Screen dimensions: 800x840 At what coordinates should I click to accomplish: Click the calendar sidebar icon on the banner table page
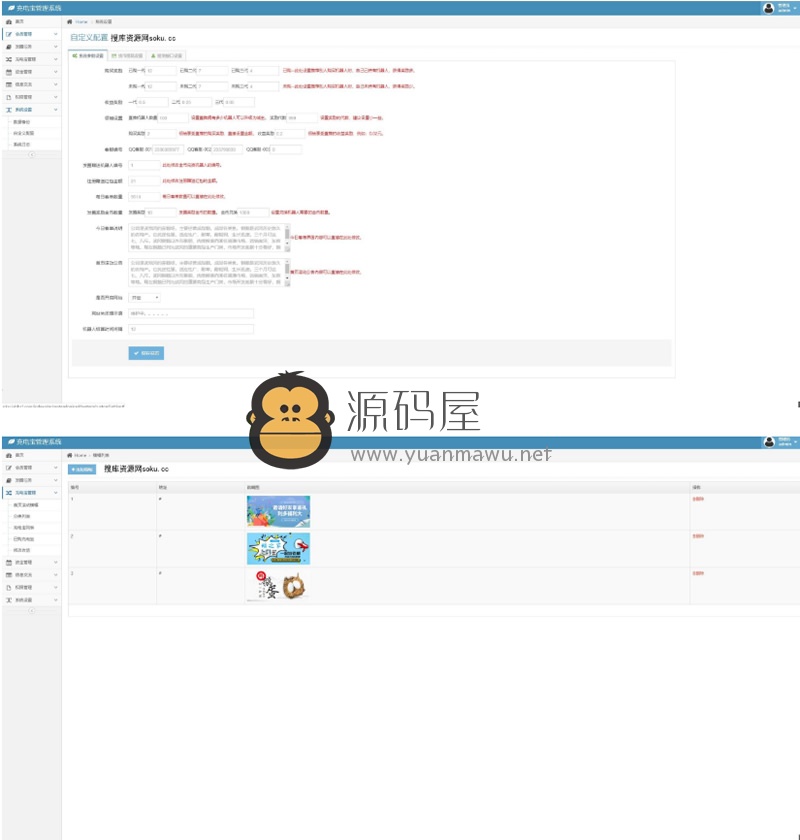click(9, 562)
